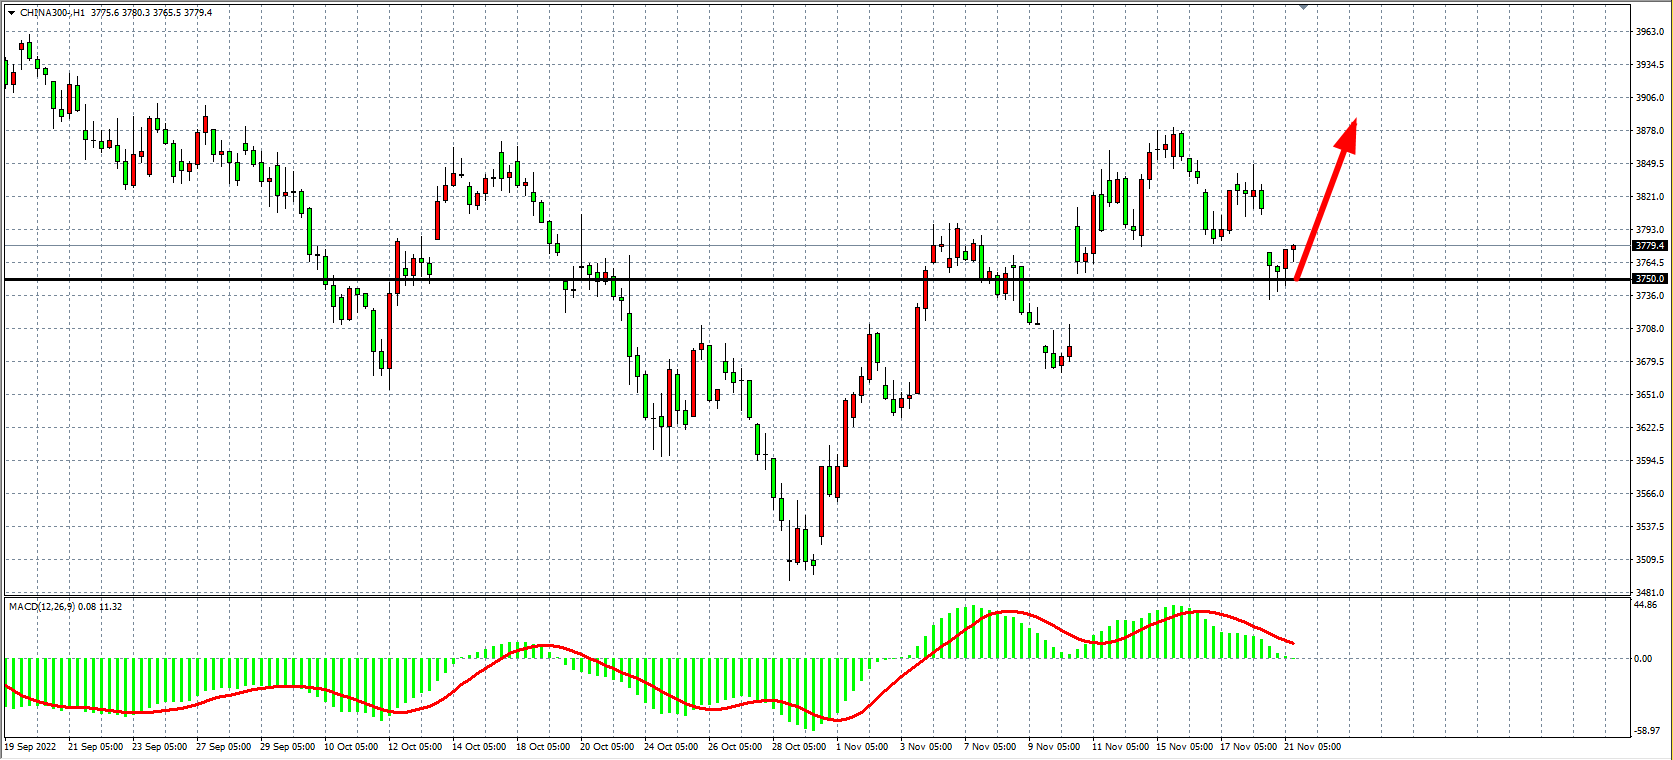Click the 3750.0 horizontal line price tag
Screen dimensions: 1673x760
coord(1649,279)
